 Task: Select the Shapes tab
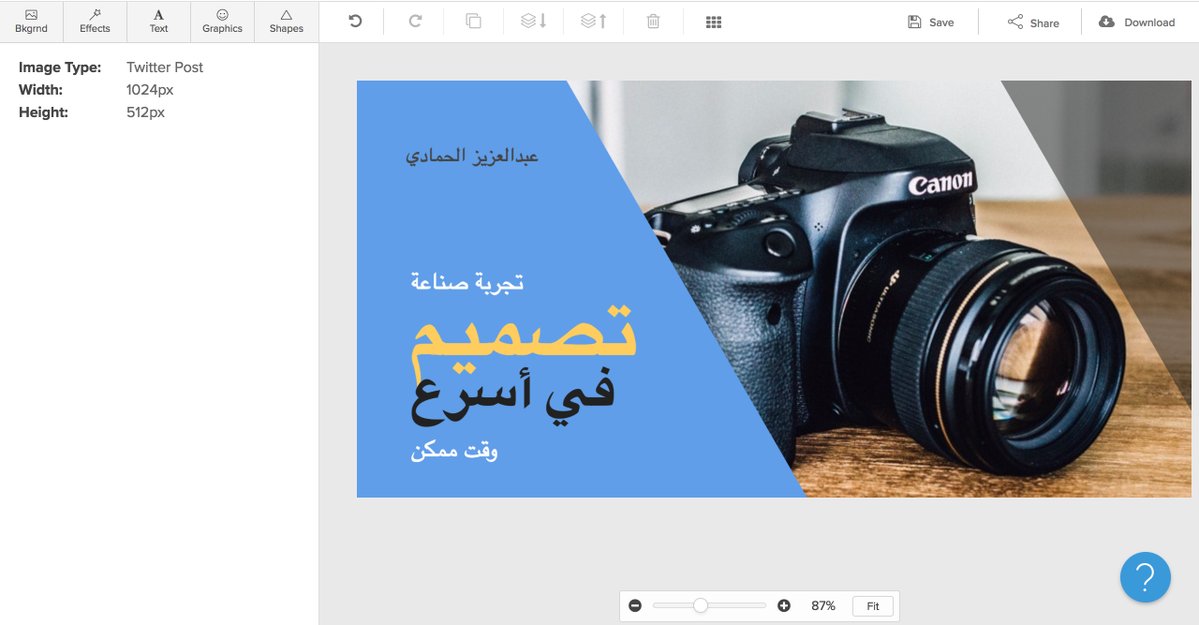pyautogui.click(x=286, y=21)
